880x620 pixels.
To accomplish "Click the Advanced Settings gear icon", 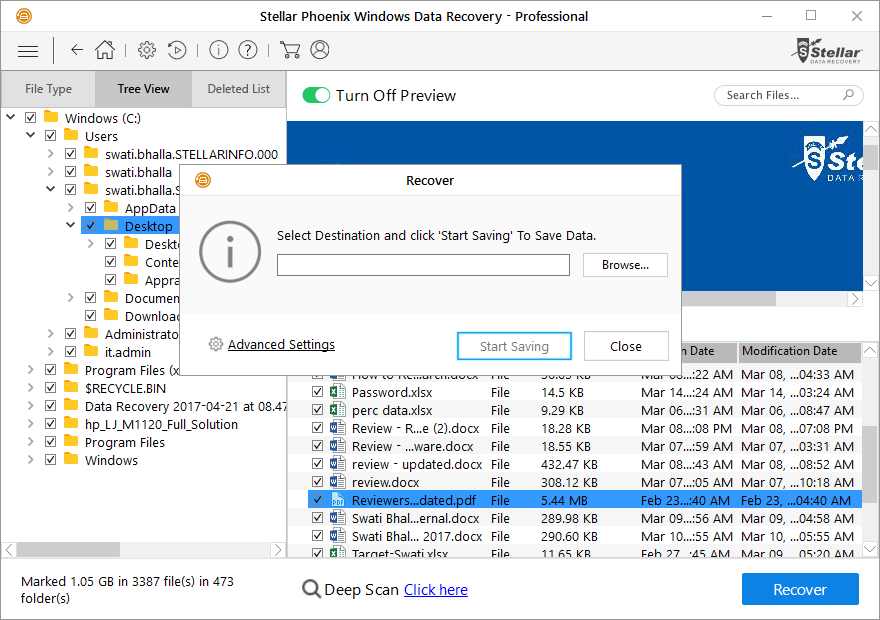I will tap(216, 344).
